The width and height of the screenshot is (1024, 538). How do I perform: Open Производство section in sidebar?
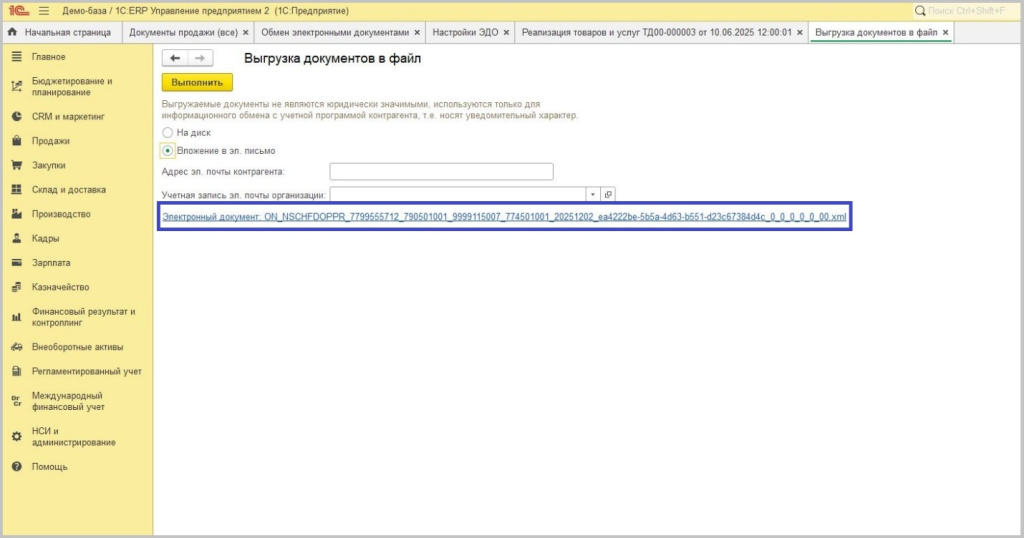pos(61,214)
